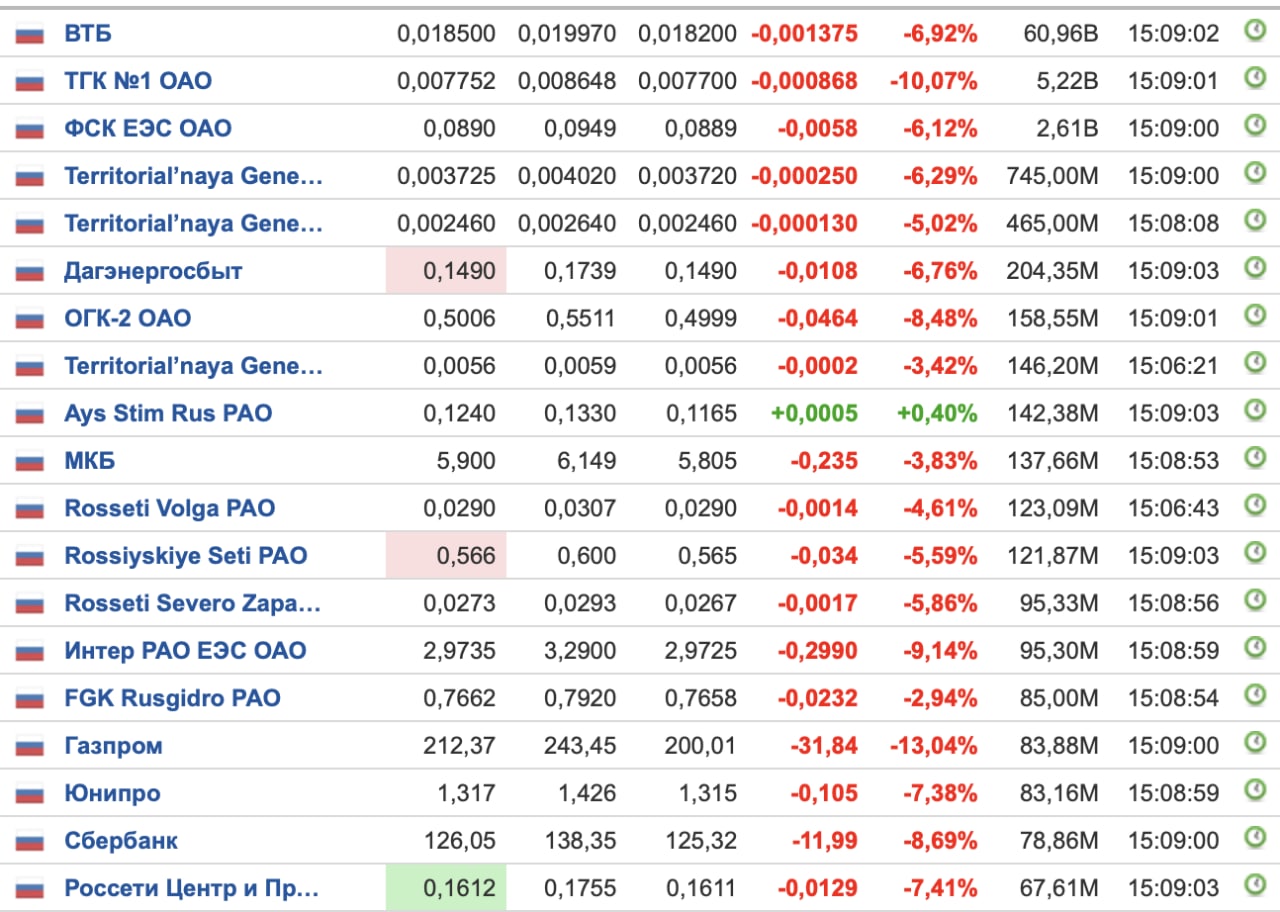Screen dimensions: 1280x912
Task: Click the Russian flag icon beside FGK Rusgidro PAO
Action: tap(30, 699)
